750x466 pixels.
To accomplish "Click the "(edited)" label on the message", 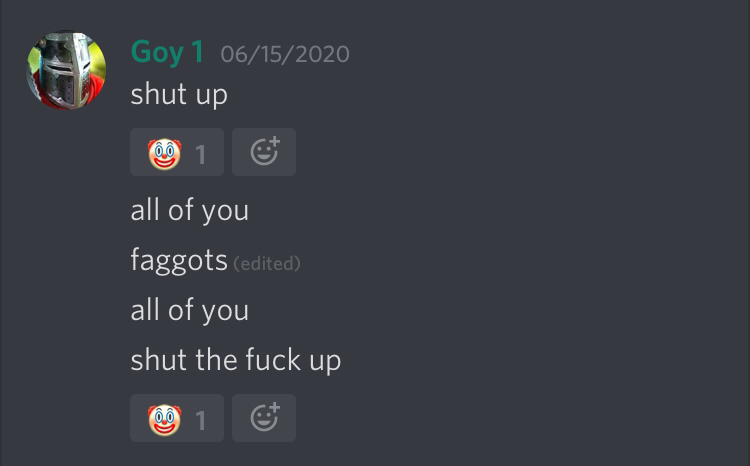I will tap(267, 264).
